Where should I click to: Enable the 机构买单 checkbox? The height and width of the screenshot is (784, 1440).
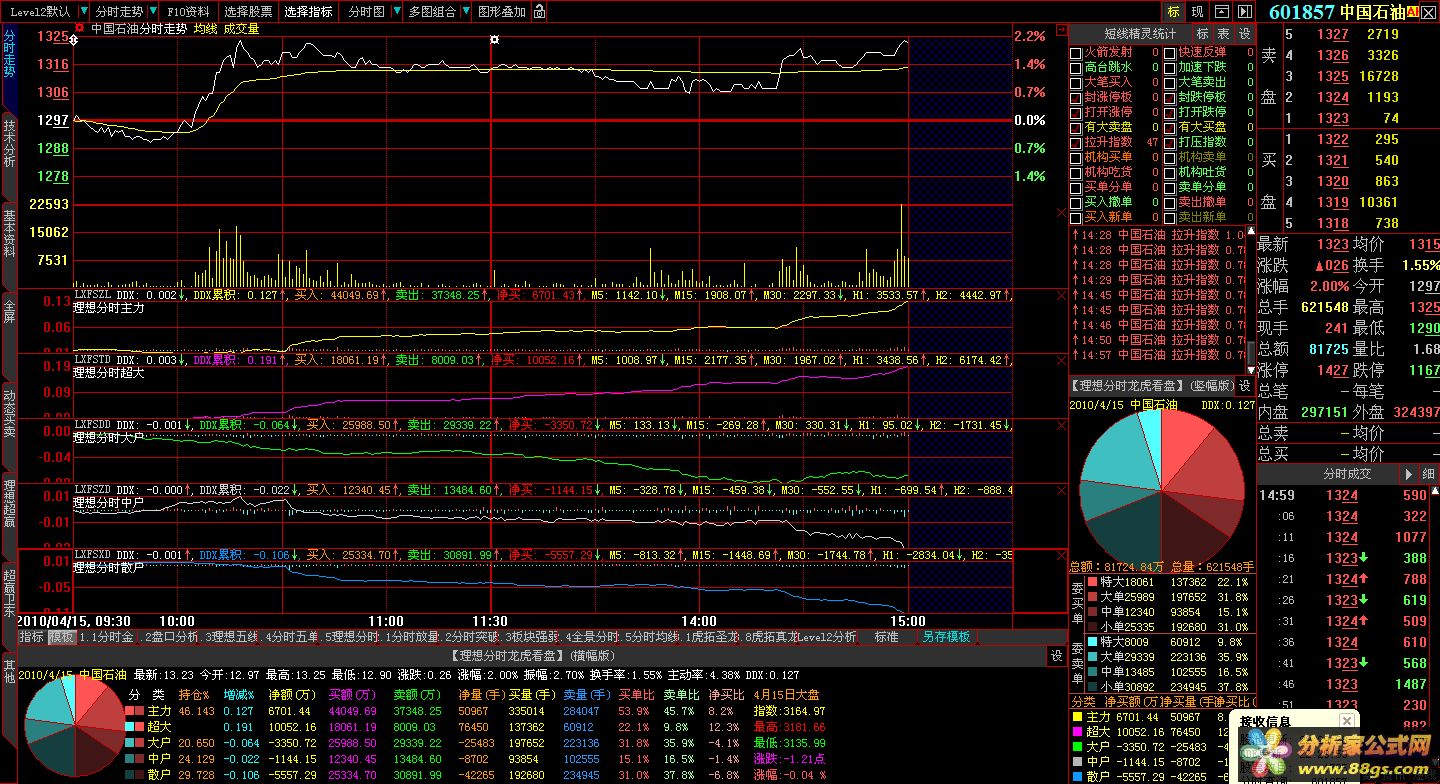coord(1076,157)
